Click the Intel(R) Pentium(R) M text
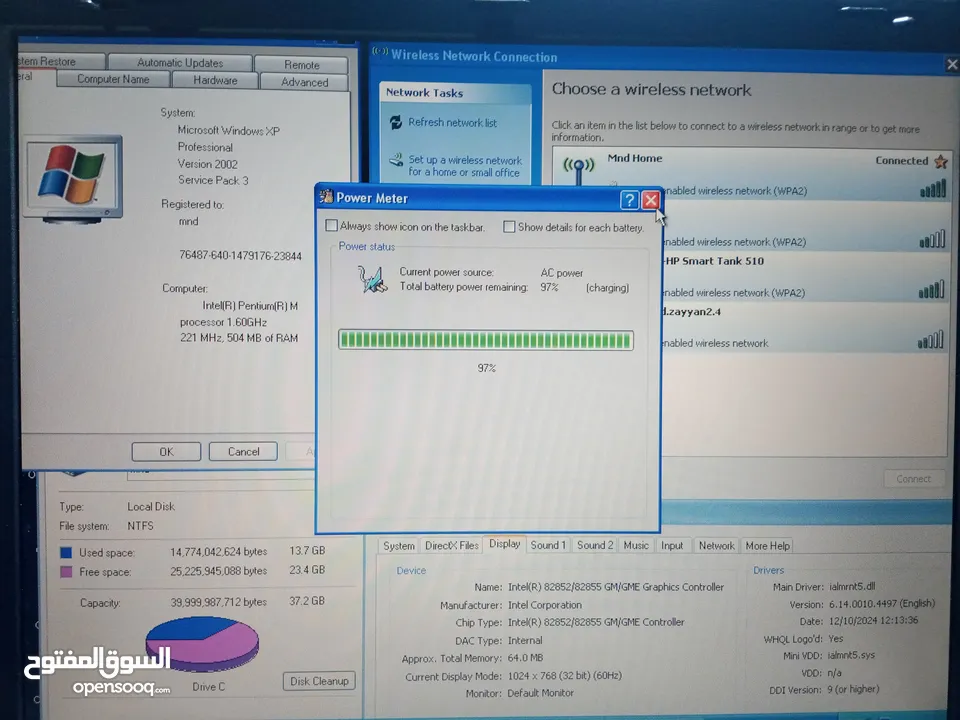The width and height of the screenshot is (960, 720). [x=250, y=306]
